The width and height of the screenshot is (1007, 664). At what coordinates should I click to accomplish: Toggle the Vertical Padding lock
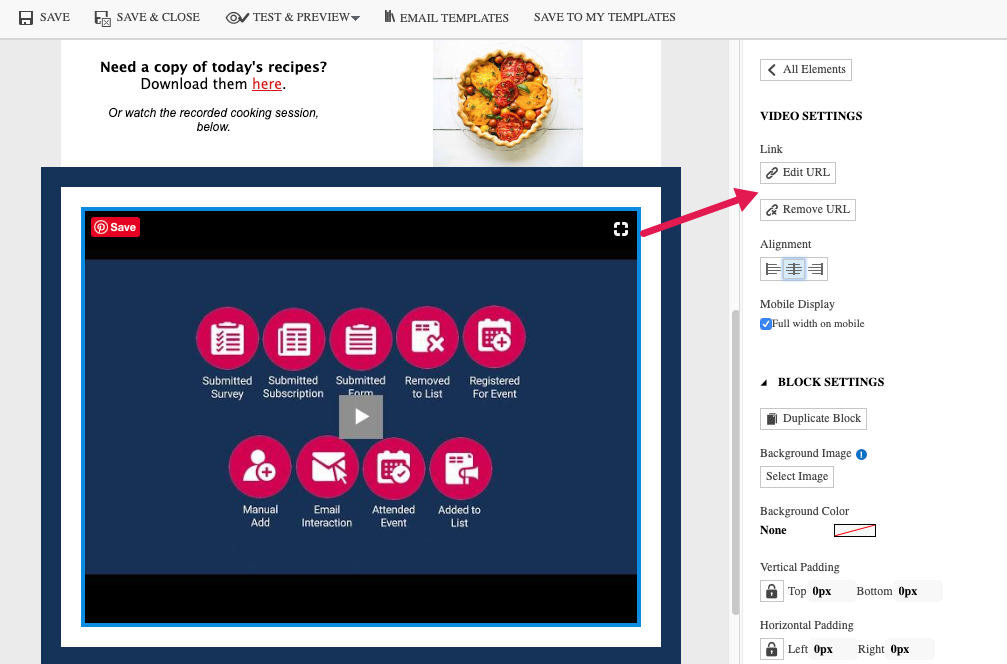[771, 591]
